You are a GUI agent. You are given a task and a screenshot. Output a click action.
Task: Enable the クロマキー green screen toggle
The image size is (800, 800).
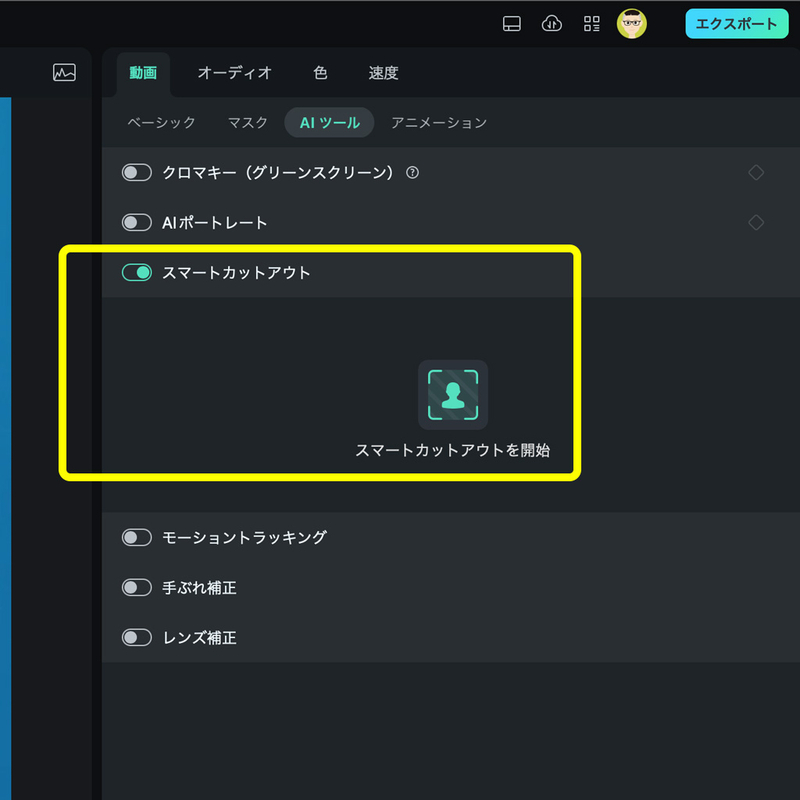coord(137,172)
